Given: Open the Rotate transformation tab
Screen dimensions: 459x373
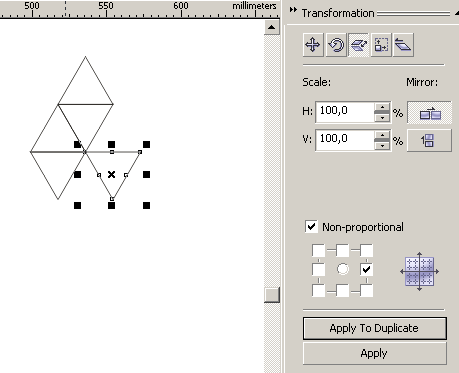Looking at the screenshot, I should click(x=336, y=45).
